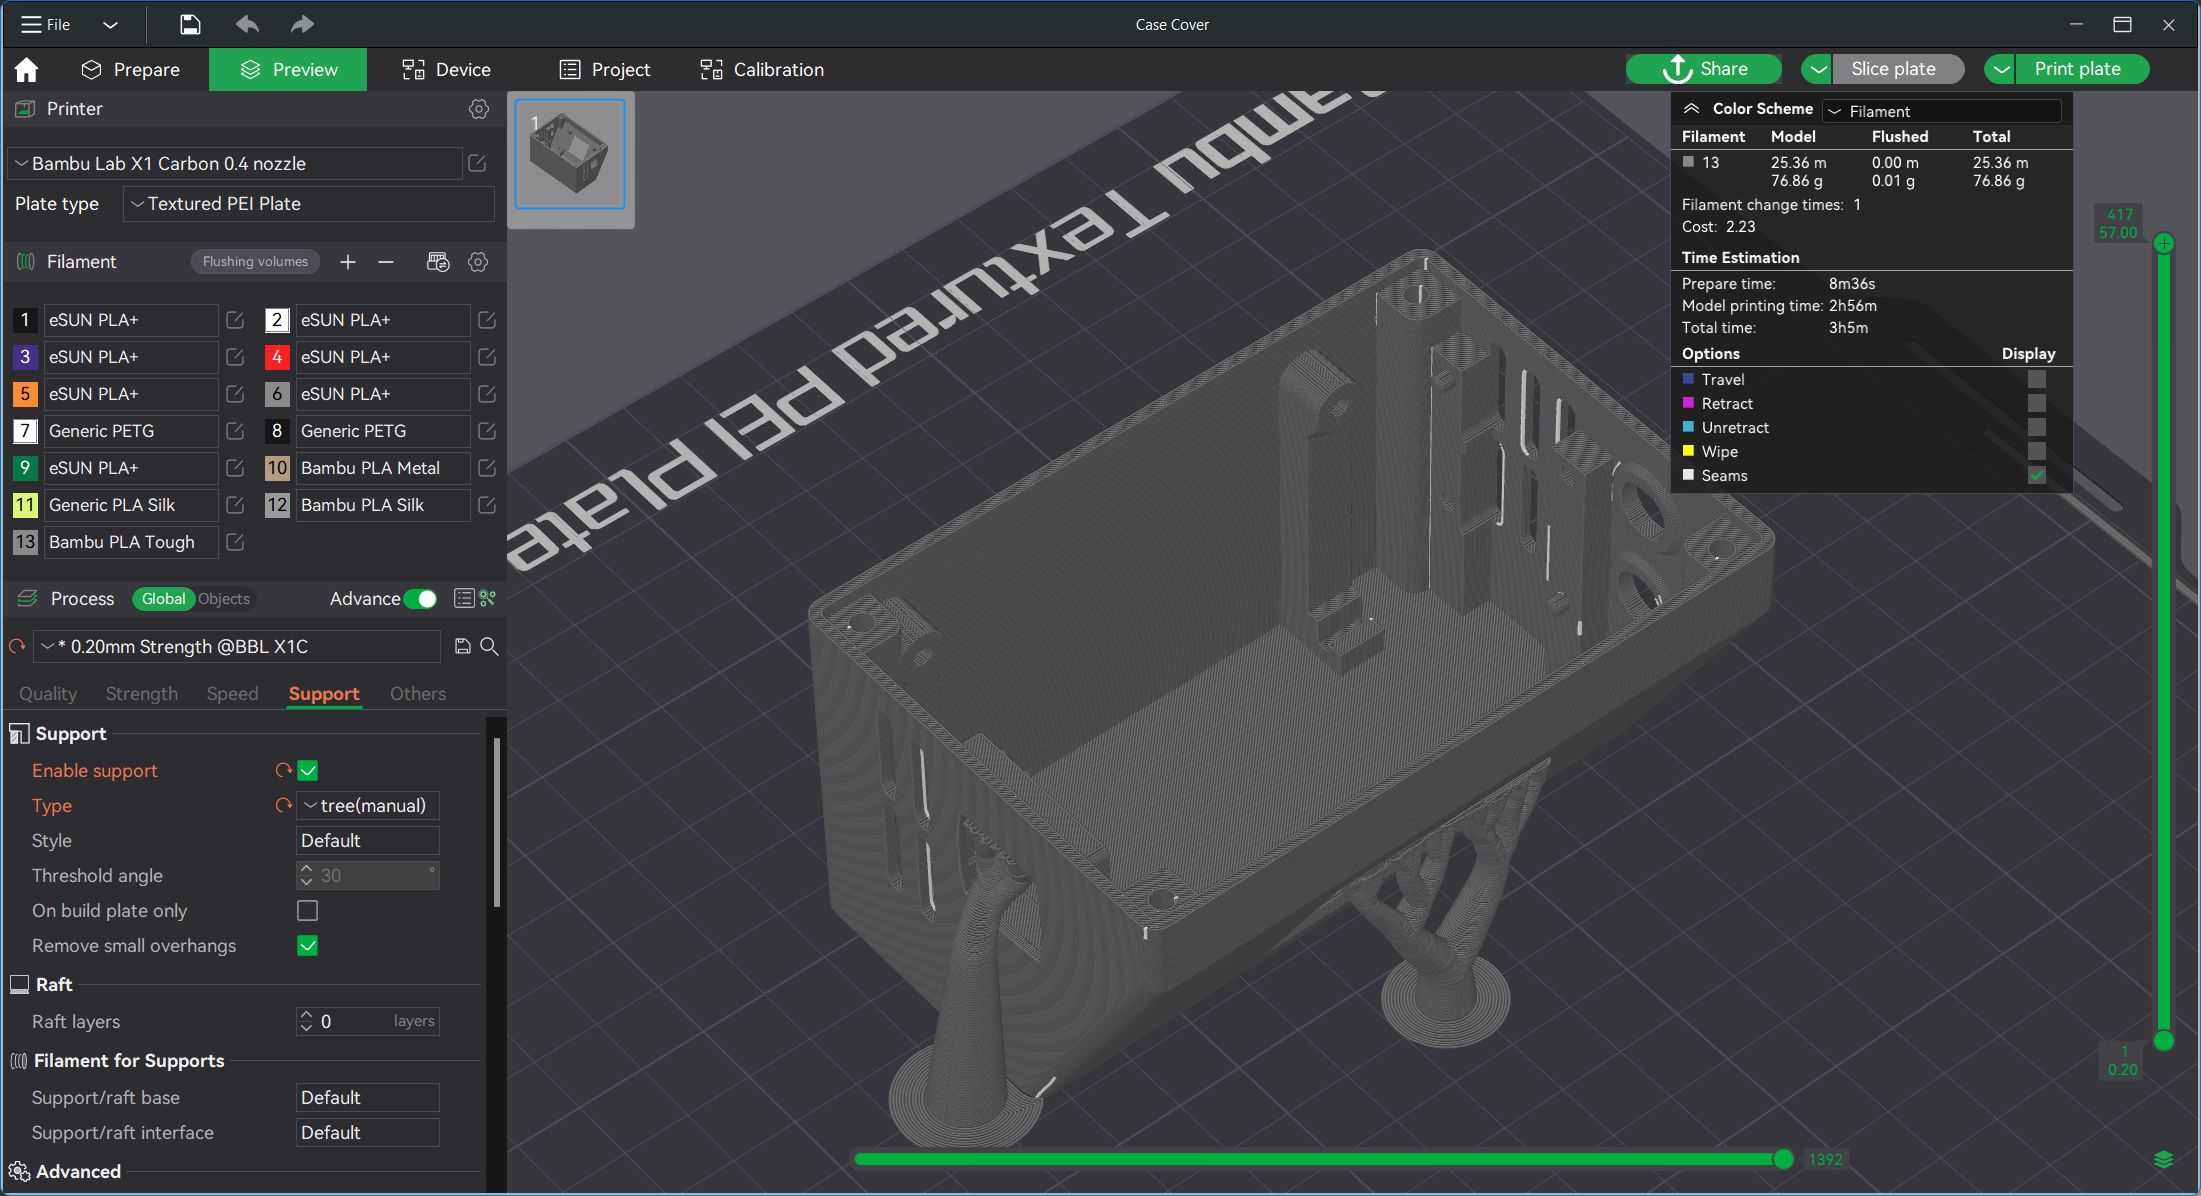Click the Home icon

click(x=26, y=69)
